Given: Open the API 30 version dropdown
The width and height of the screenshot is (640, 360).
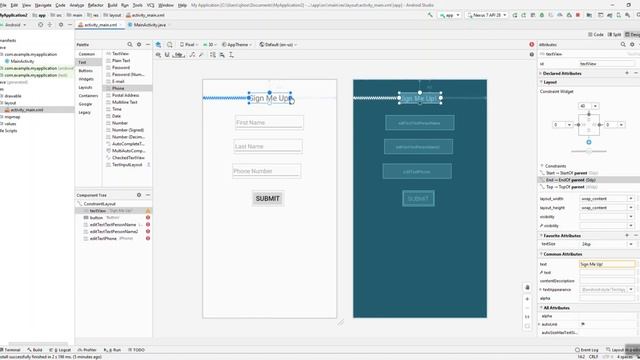Looking at the screenshot, I should 210,44.
